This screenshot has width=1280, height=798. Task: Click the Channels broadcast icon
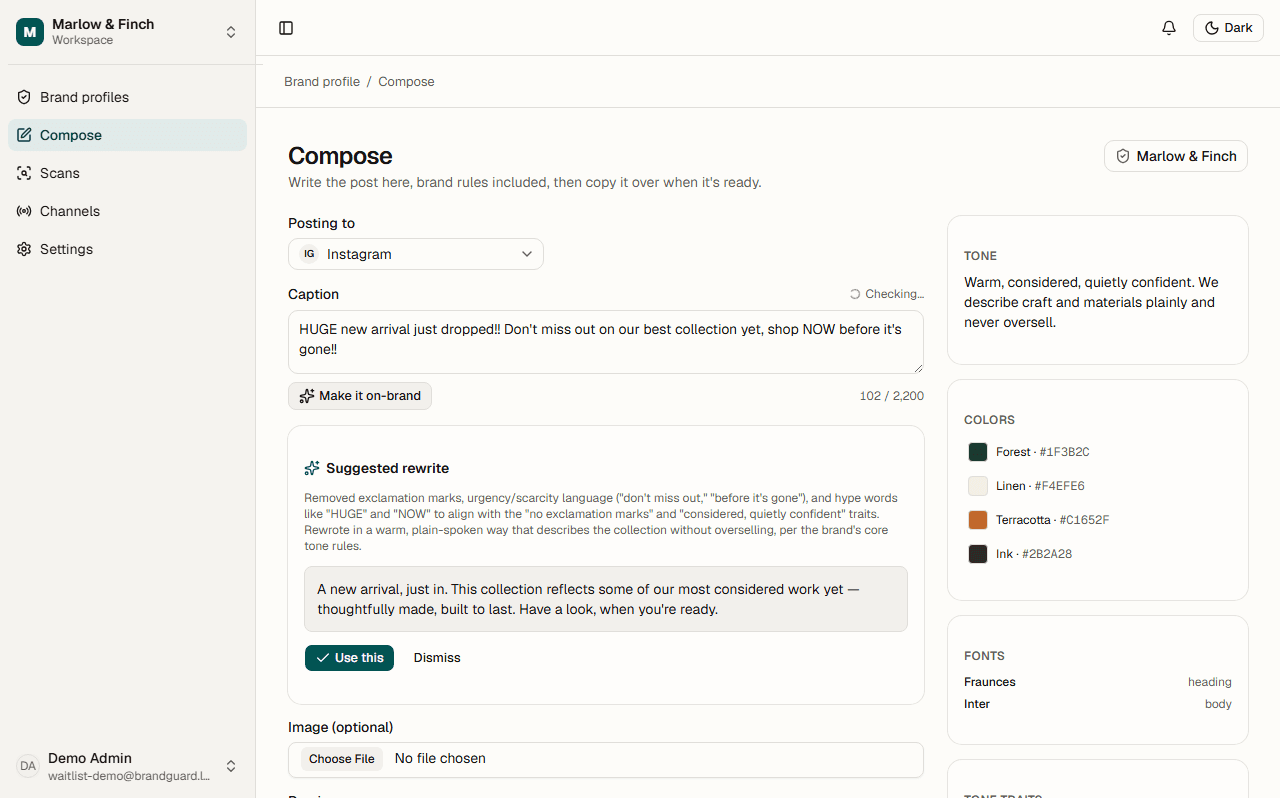click(24, 211)
